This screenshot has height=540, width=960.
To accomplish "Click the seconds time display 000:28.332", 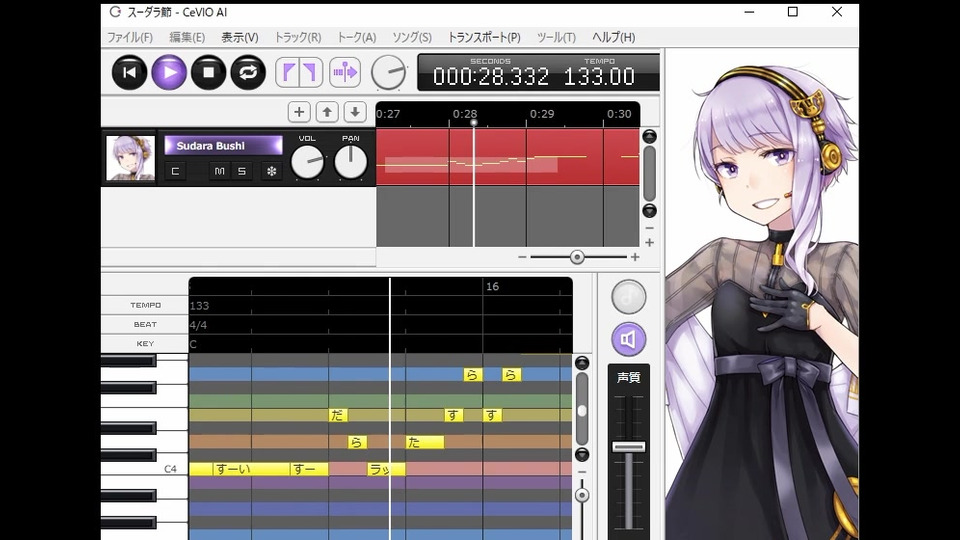I will 490,77.
